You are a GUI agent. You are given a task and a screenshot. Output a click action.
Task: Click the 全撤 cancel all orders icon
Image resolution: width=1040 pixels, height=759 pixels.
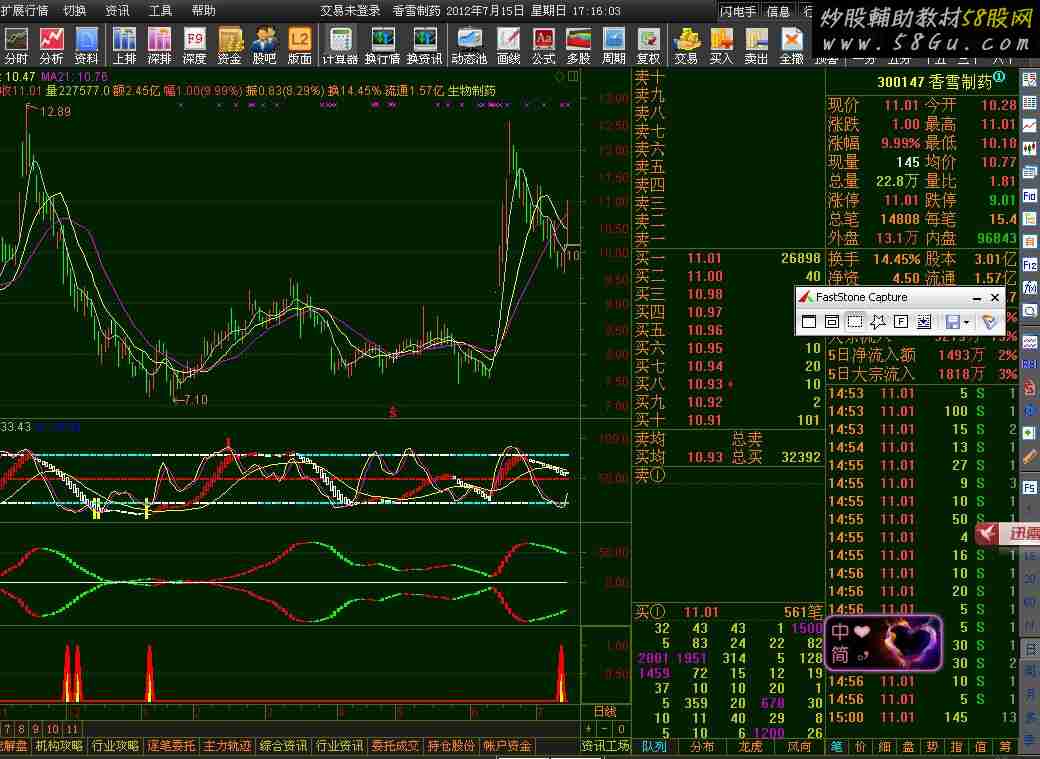click(792, 44)
